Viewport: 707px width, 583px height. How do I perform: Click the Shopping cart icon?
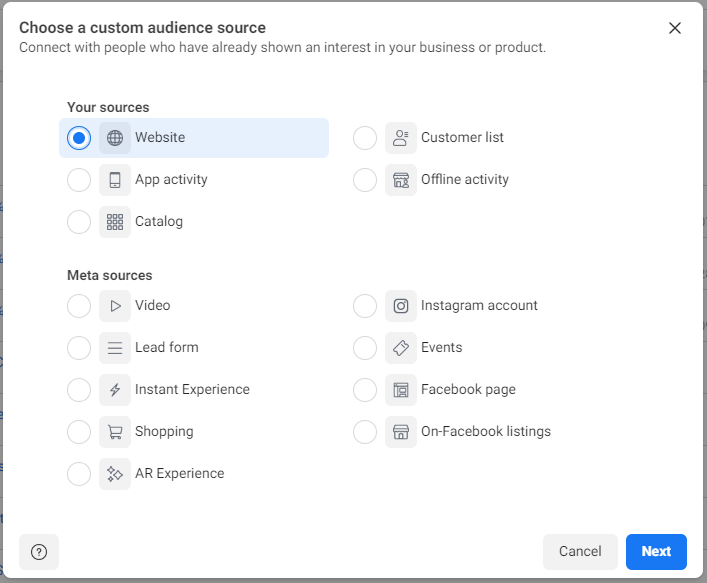[x=115, y=432]
